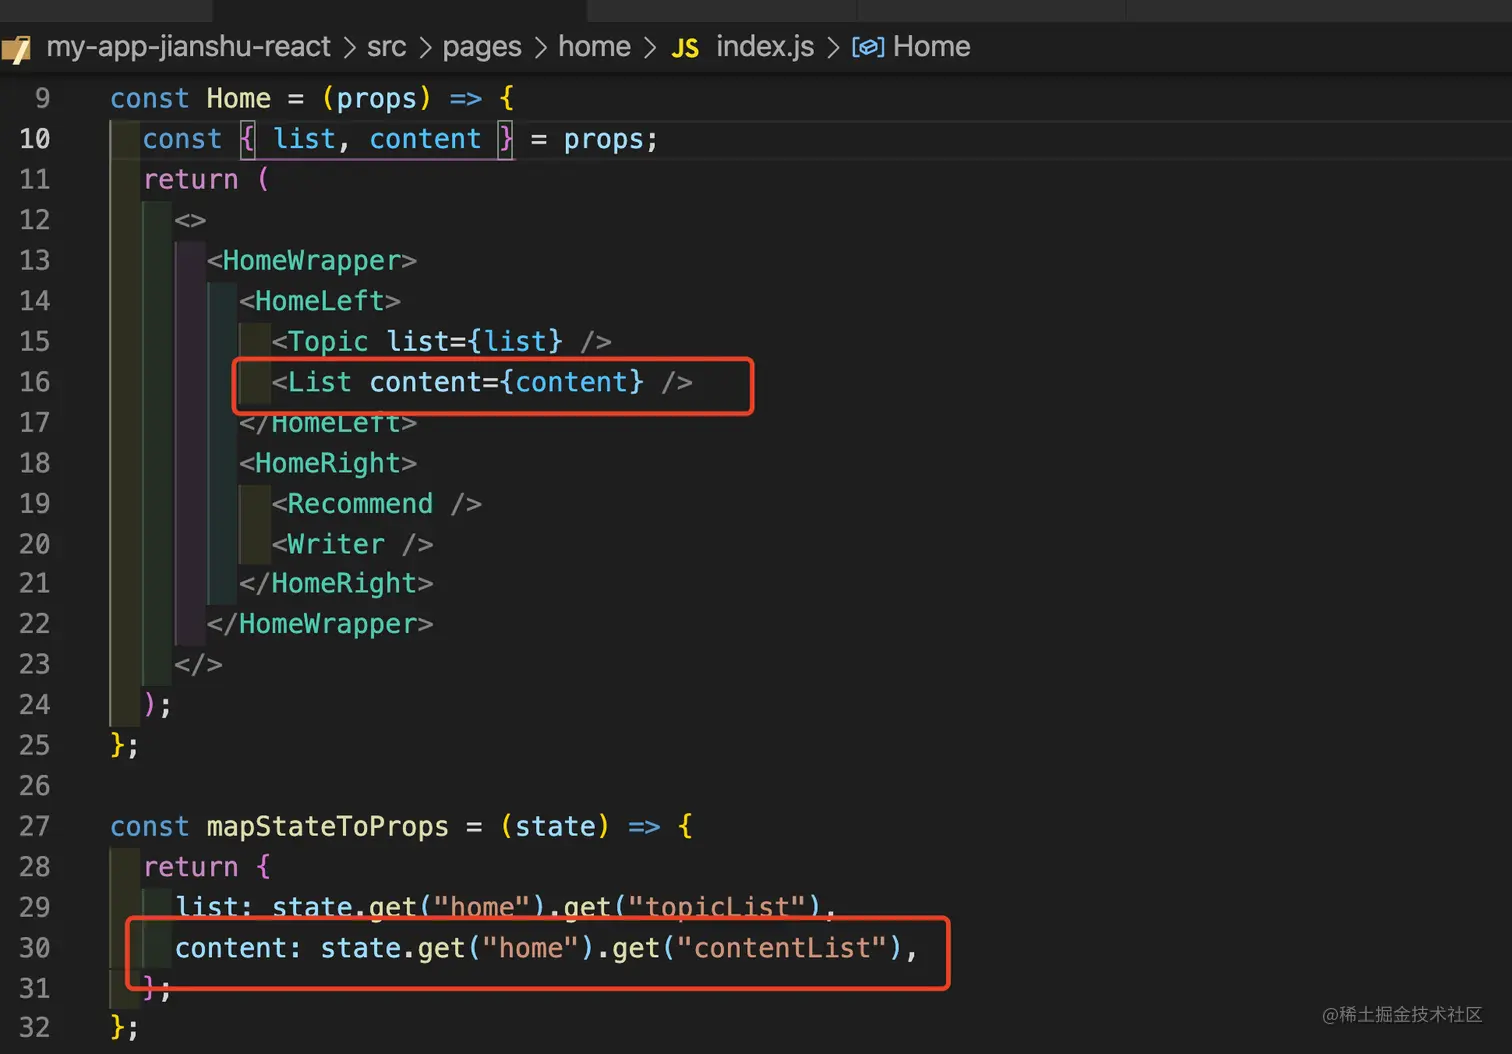Click the Recommend component tag

pos(360,504)
